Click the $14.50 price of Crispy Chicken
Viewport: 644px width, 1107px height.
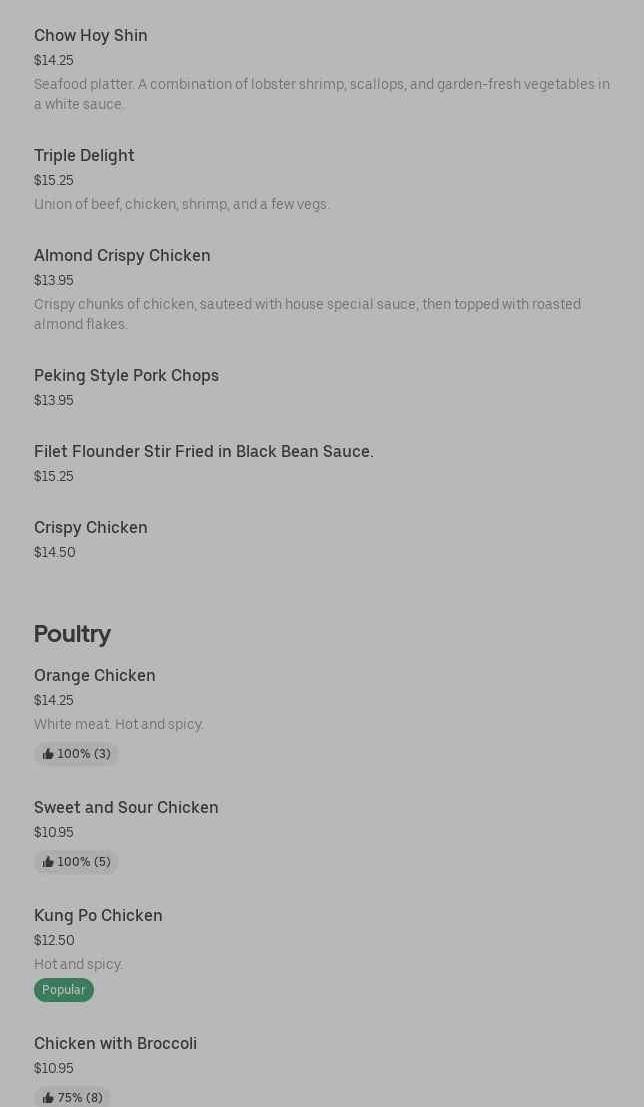tap(55, 553)
